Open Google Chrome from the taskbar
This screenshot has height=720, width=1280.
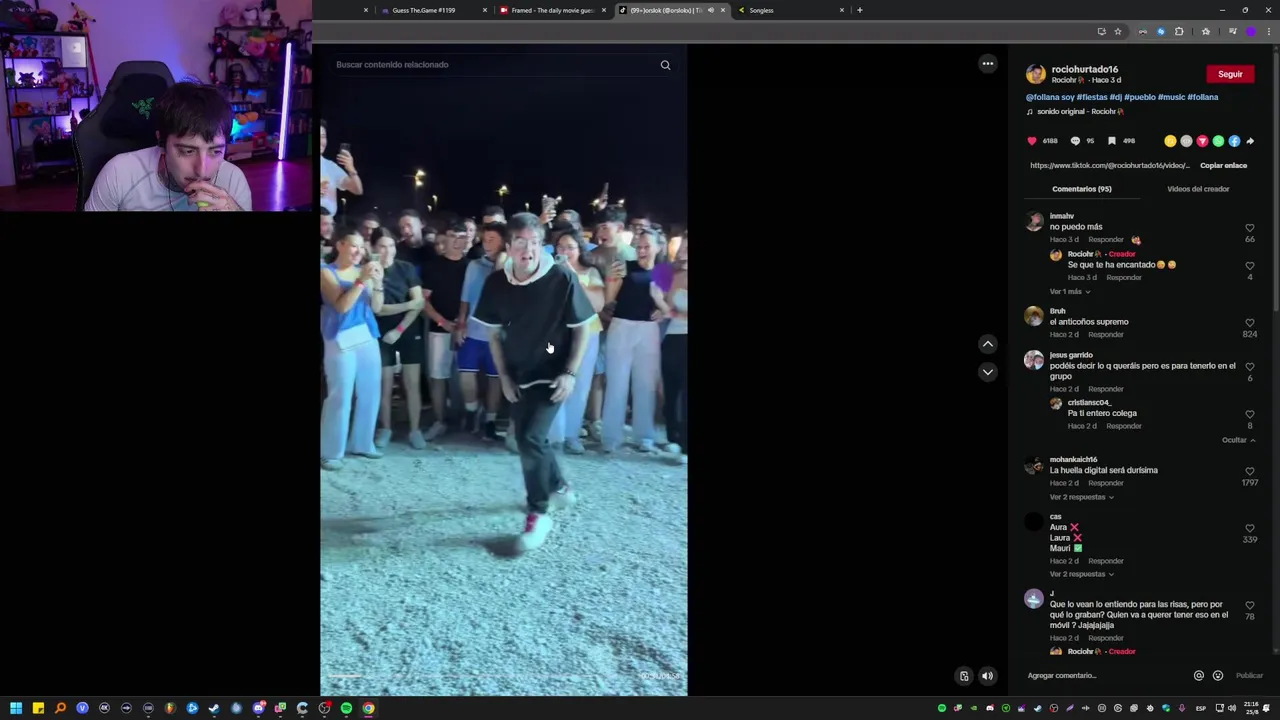(x=368, y=708)
